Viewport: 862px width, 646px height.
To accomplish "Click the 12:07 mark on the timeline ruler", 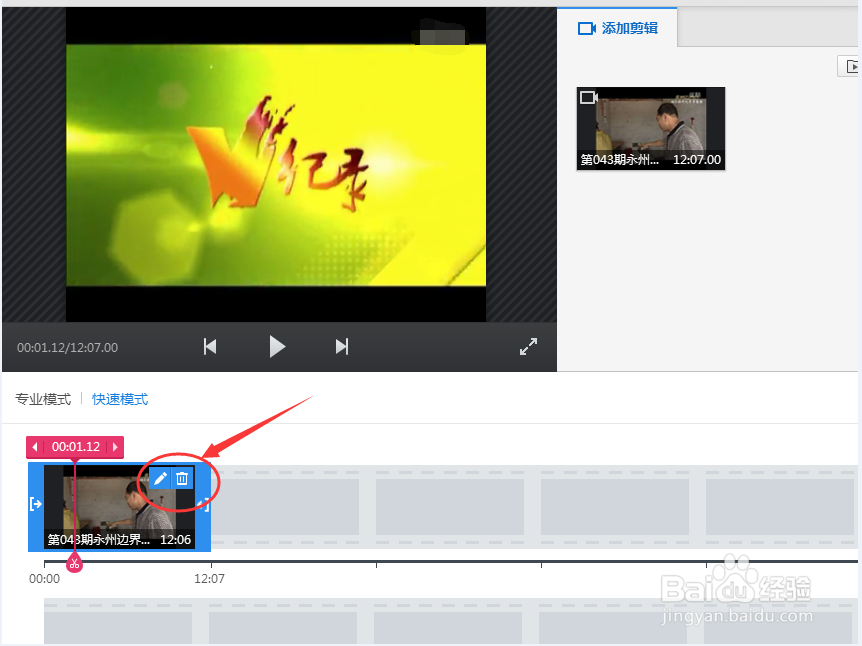I will pyautogui.click(x=209, y=578).
